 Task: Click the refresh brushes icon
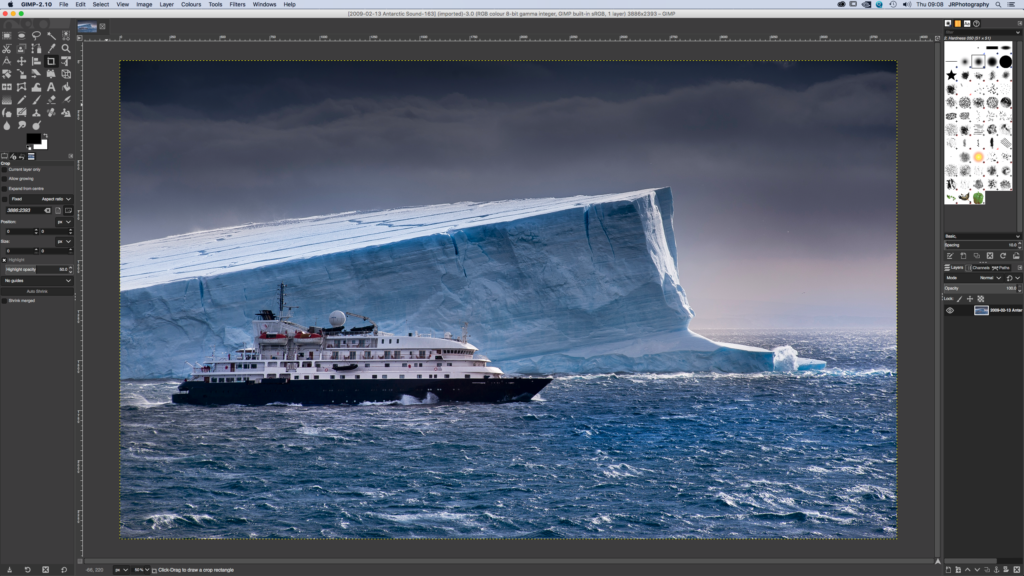coord(1003,256)
